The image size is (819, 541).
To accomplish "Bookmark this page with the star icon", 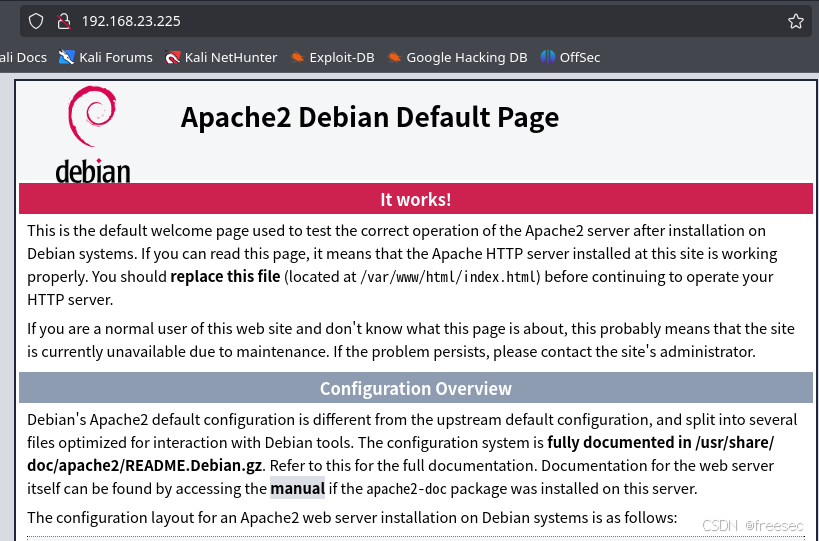I will (x=795, y=21).
